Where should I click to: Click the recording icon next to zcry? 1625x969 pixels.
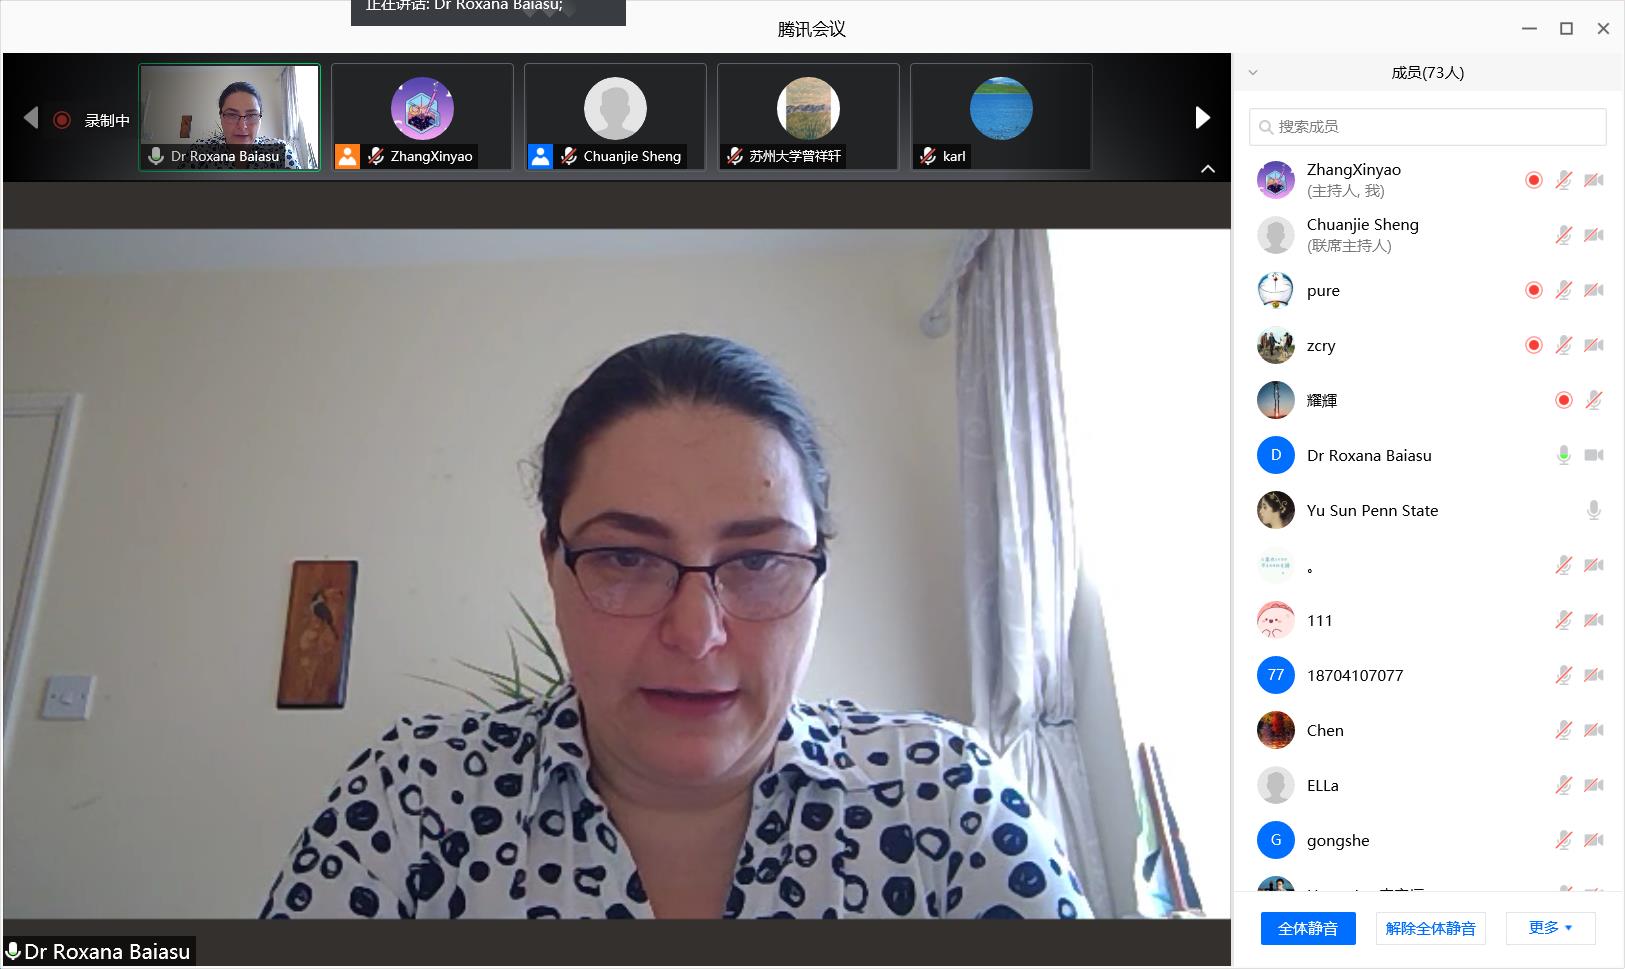[x=1533, y=345]
